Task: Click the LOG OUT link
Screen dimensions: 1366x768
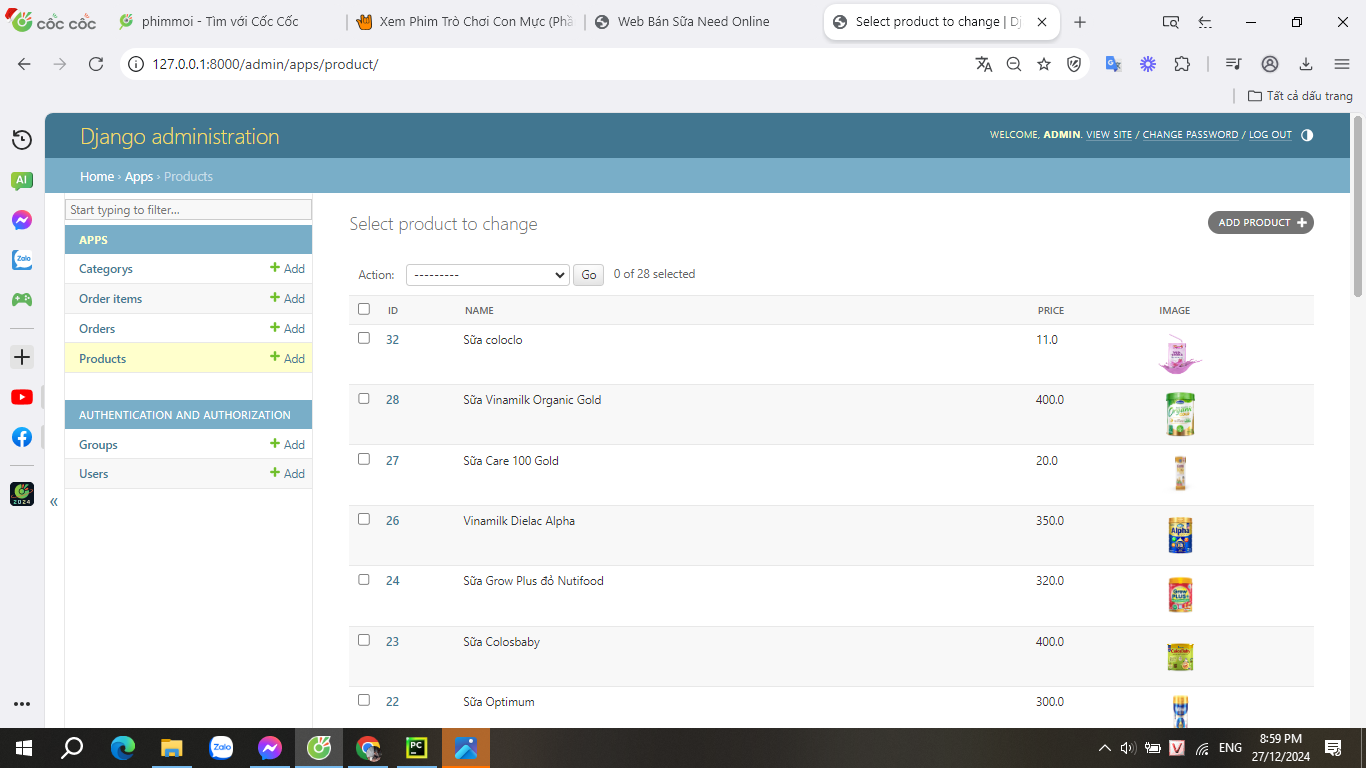Action: point(1270,135)
